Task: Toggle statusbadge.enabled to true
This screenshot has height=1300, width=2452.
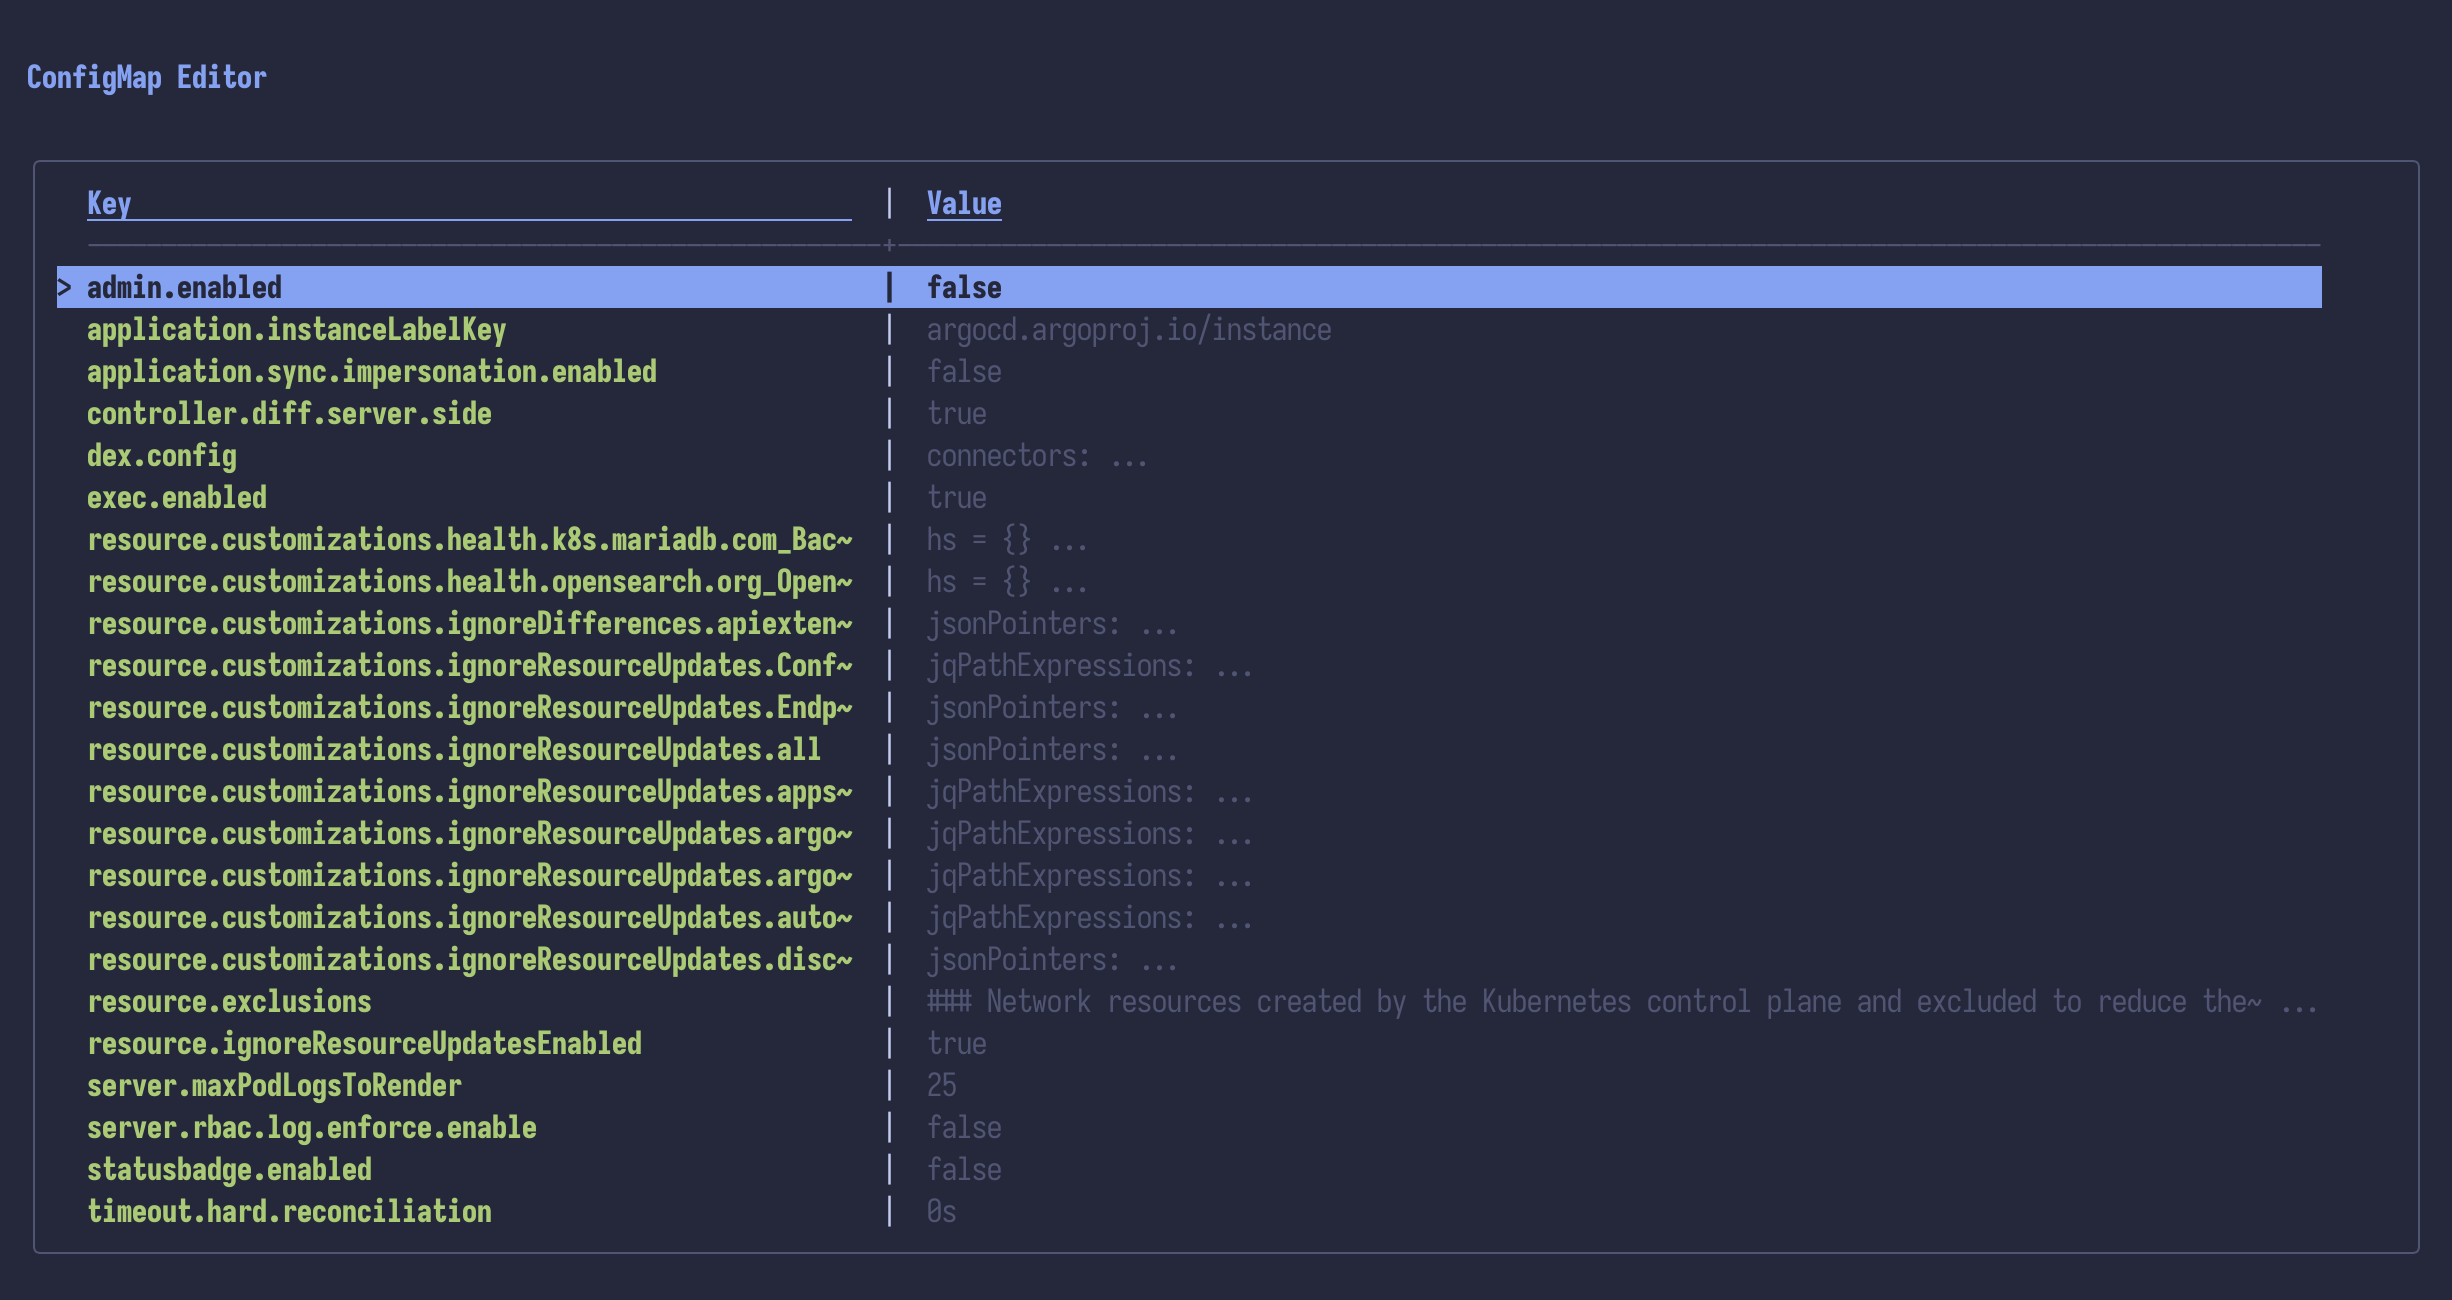Action: click(x=964, y=1169)
